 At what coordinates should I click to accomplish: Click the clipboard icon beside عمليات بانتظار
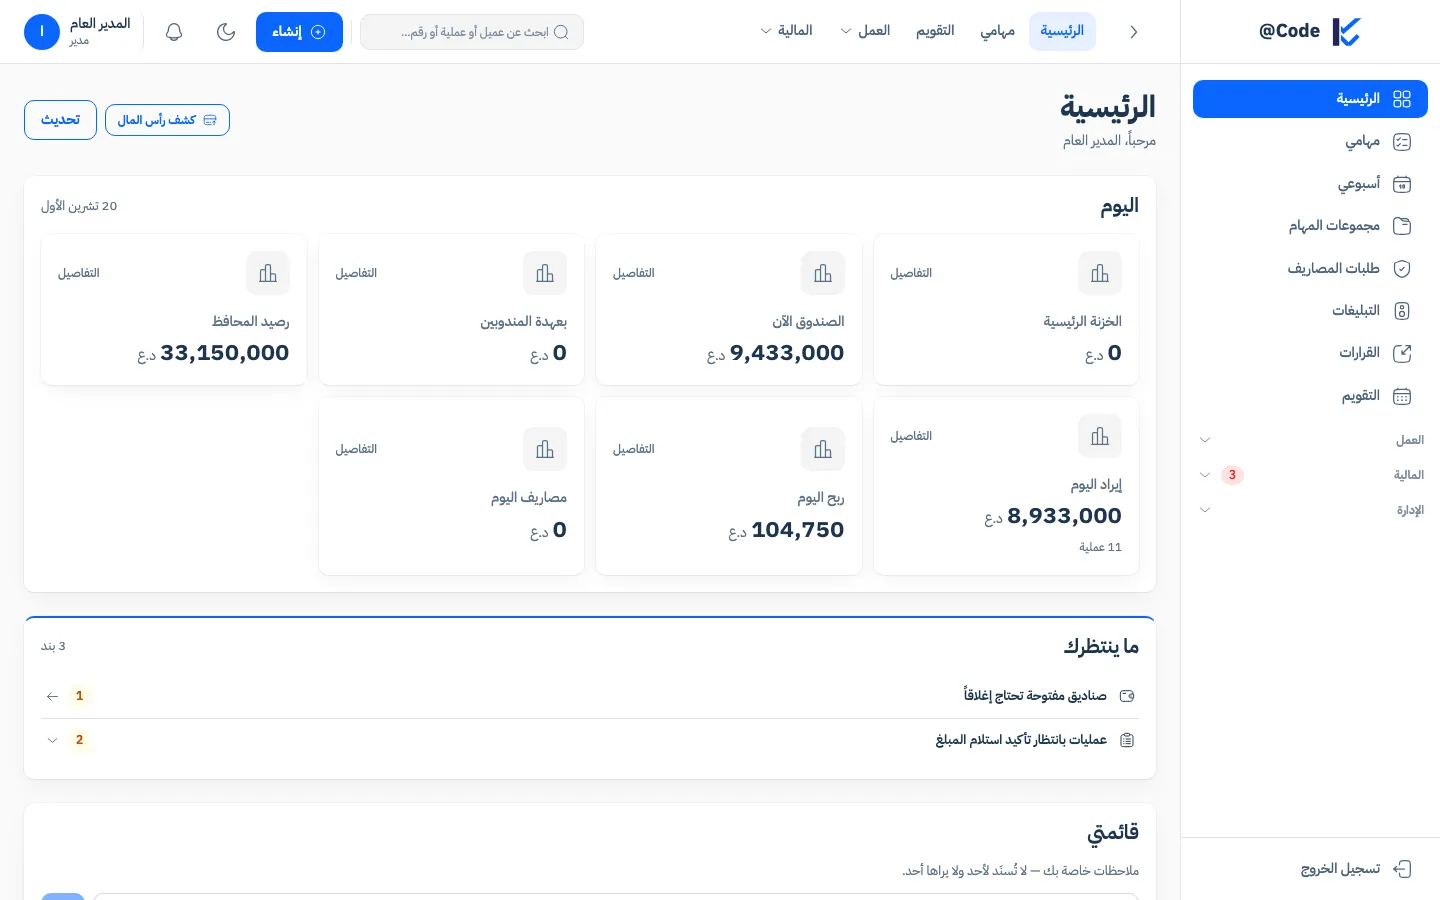[x=1127, y=740]
